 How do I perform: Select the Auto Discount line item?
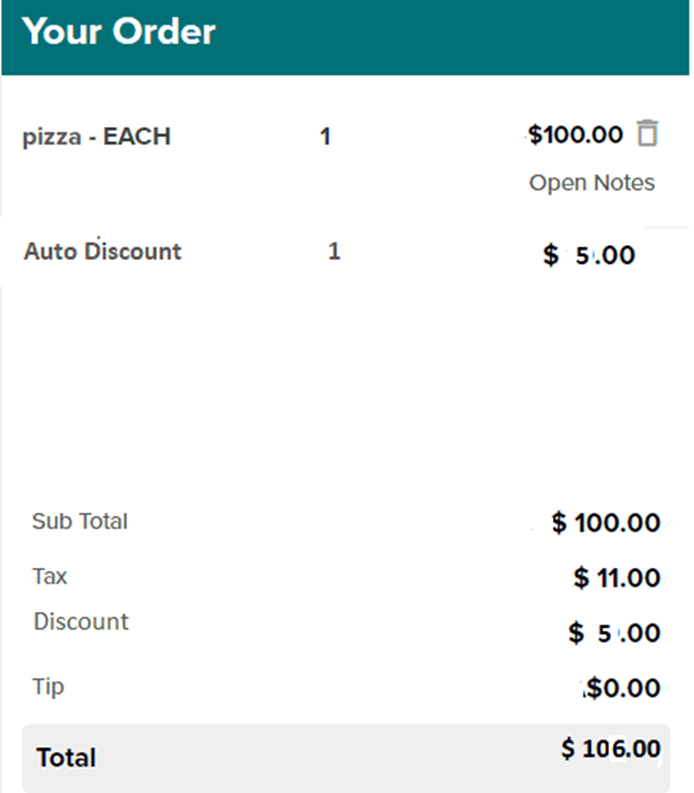pyautogui.click(x=102, y=251)
